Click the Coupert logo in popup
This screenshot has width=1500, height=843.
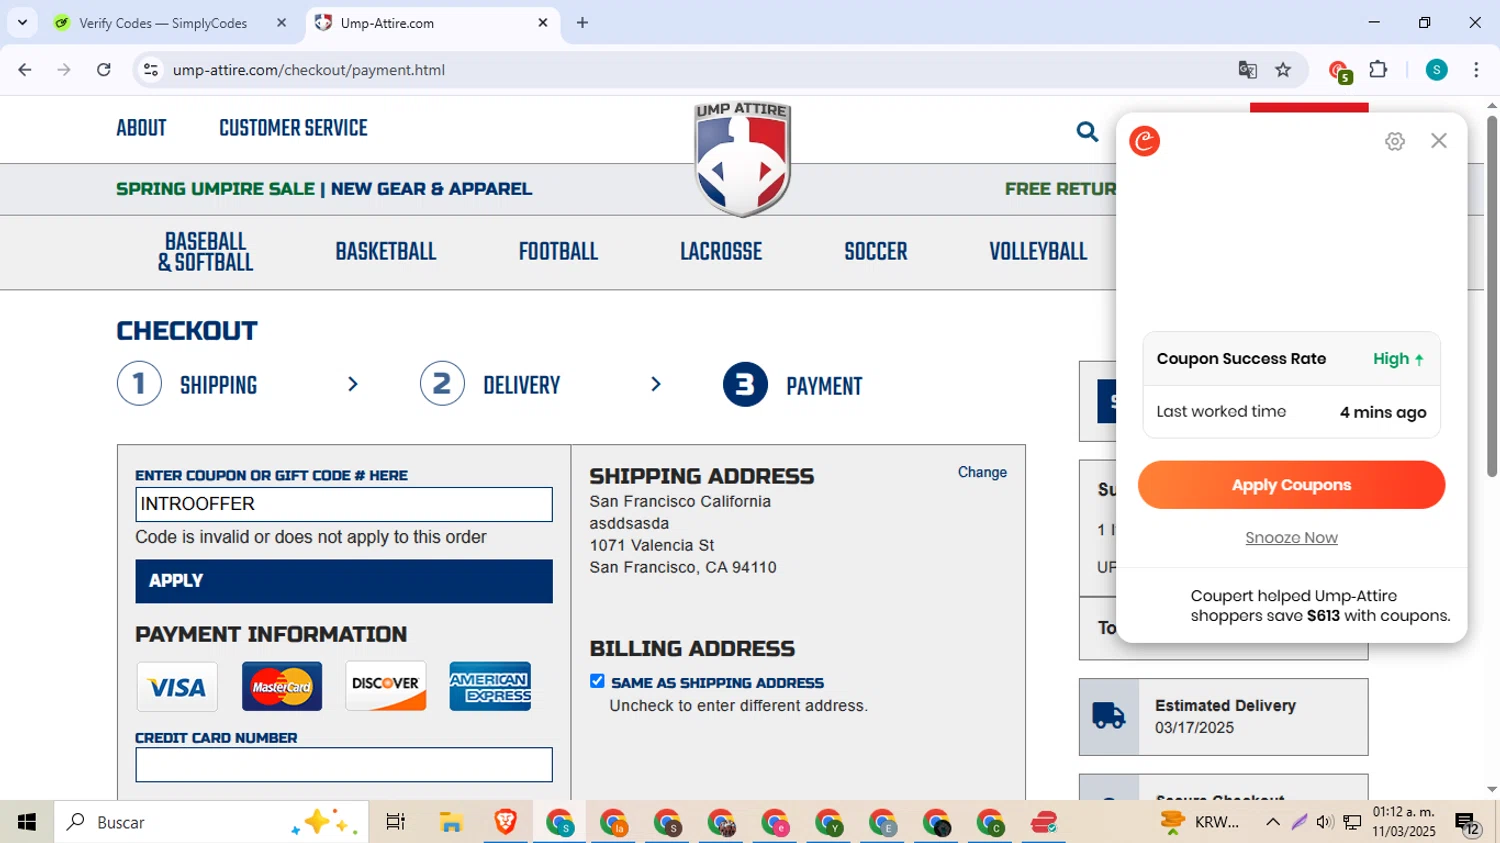(1145, 141)
